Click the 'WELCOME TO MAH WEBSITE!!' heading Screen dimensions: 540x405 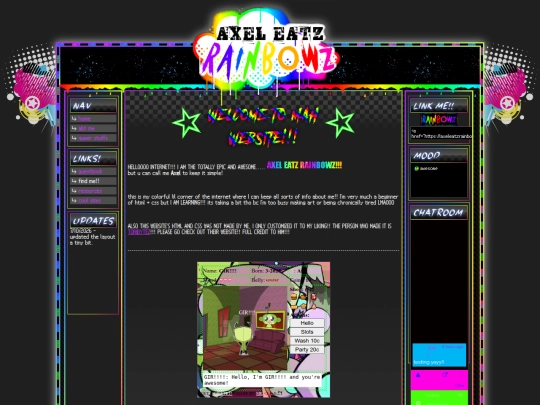coord(263,126)
